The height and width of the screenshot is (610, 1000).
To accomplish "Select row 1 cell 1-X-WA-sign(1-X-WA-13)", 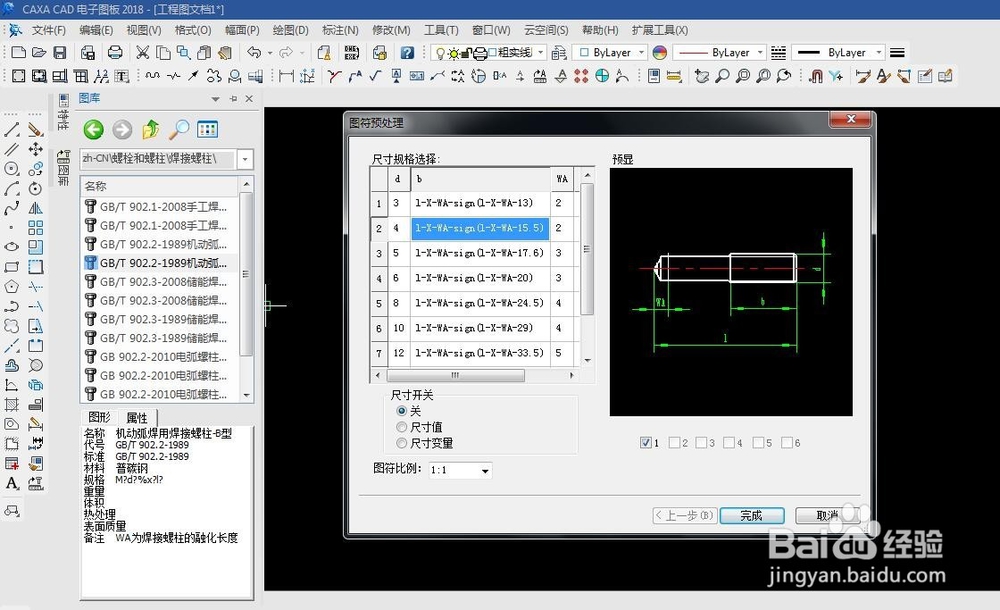I will (x=480, y=203).
